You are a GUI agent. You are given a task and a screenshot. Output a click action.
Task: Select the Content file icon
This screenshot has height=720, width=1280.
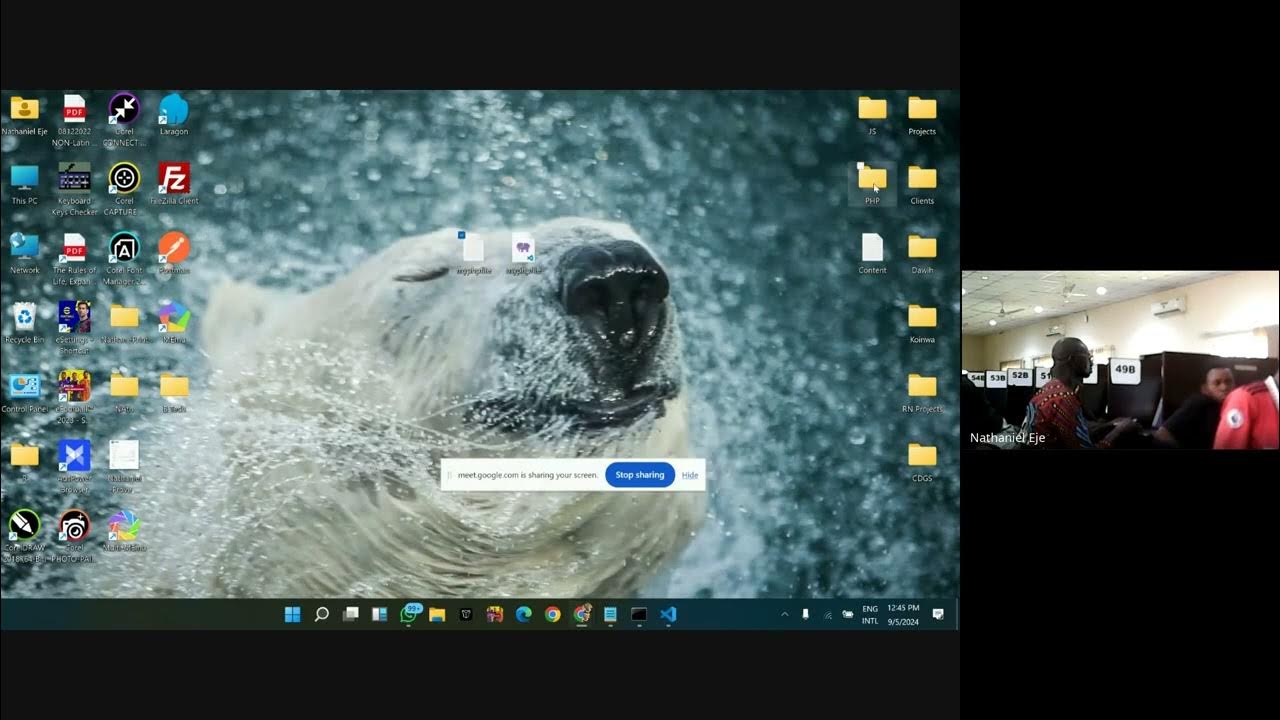click(x=872, y=253)
